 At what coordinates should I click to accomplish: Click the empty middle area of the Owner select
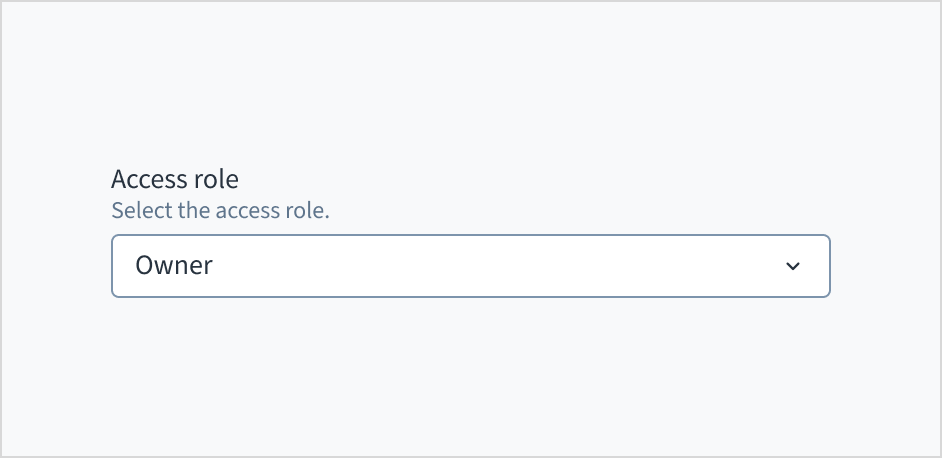[x=480, y=266]
